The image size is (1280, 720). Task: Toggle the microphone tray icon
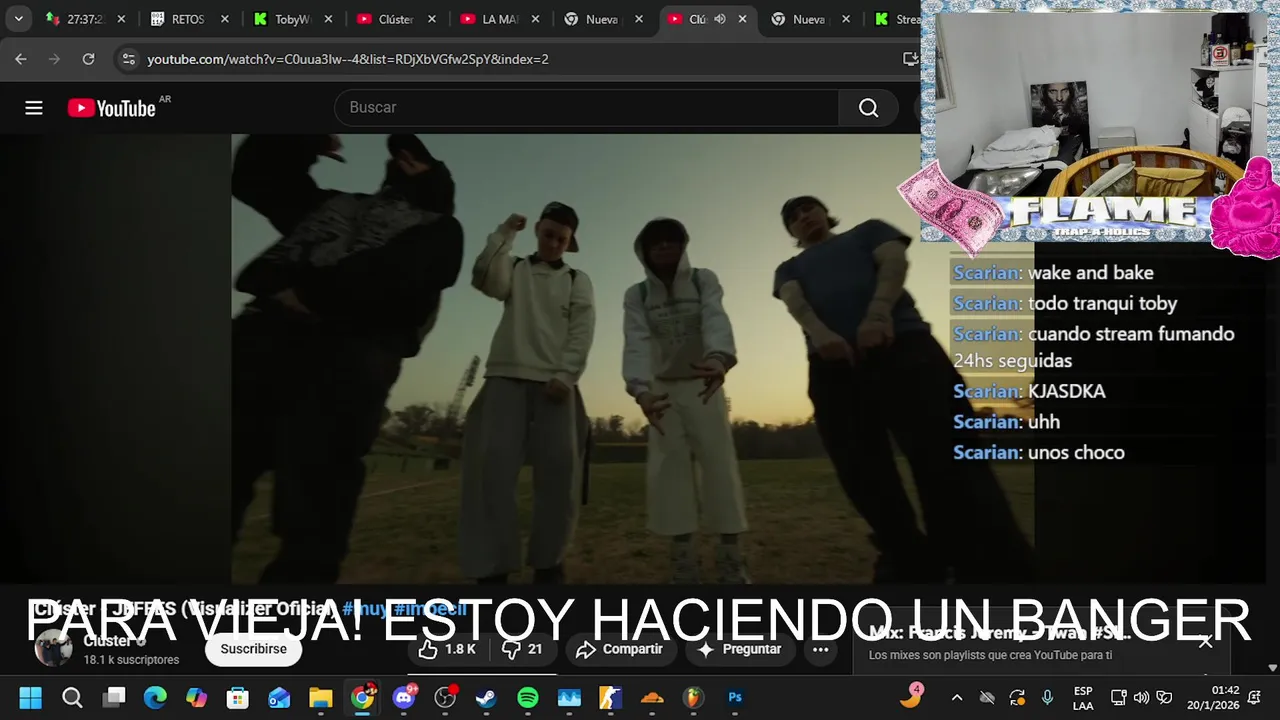[1047, 698]
